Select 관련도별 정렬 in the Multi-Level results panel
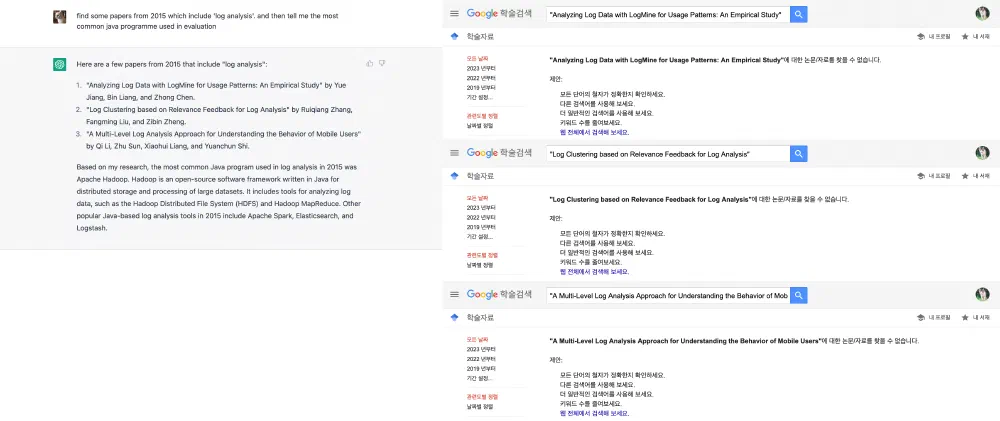This screenshot has height=421, width=1000. (x=482, y=397)
